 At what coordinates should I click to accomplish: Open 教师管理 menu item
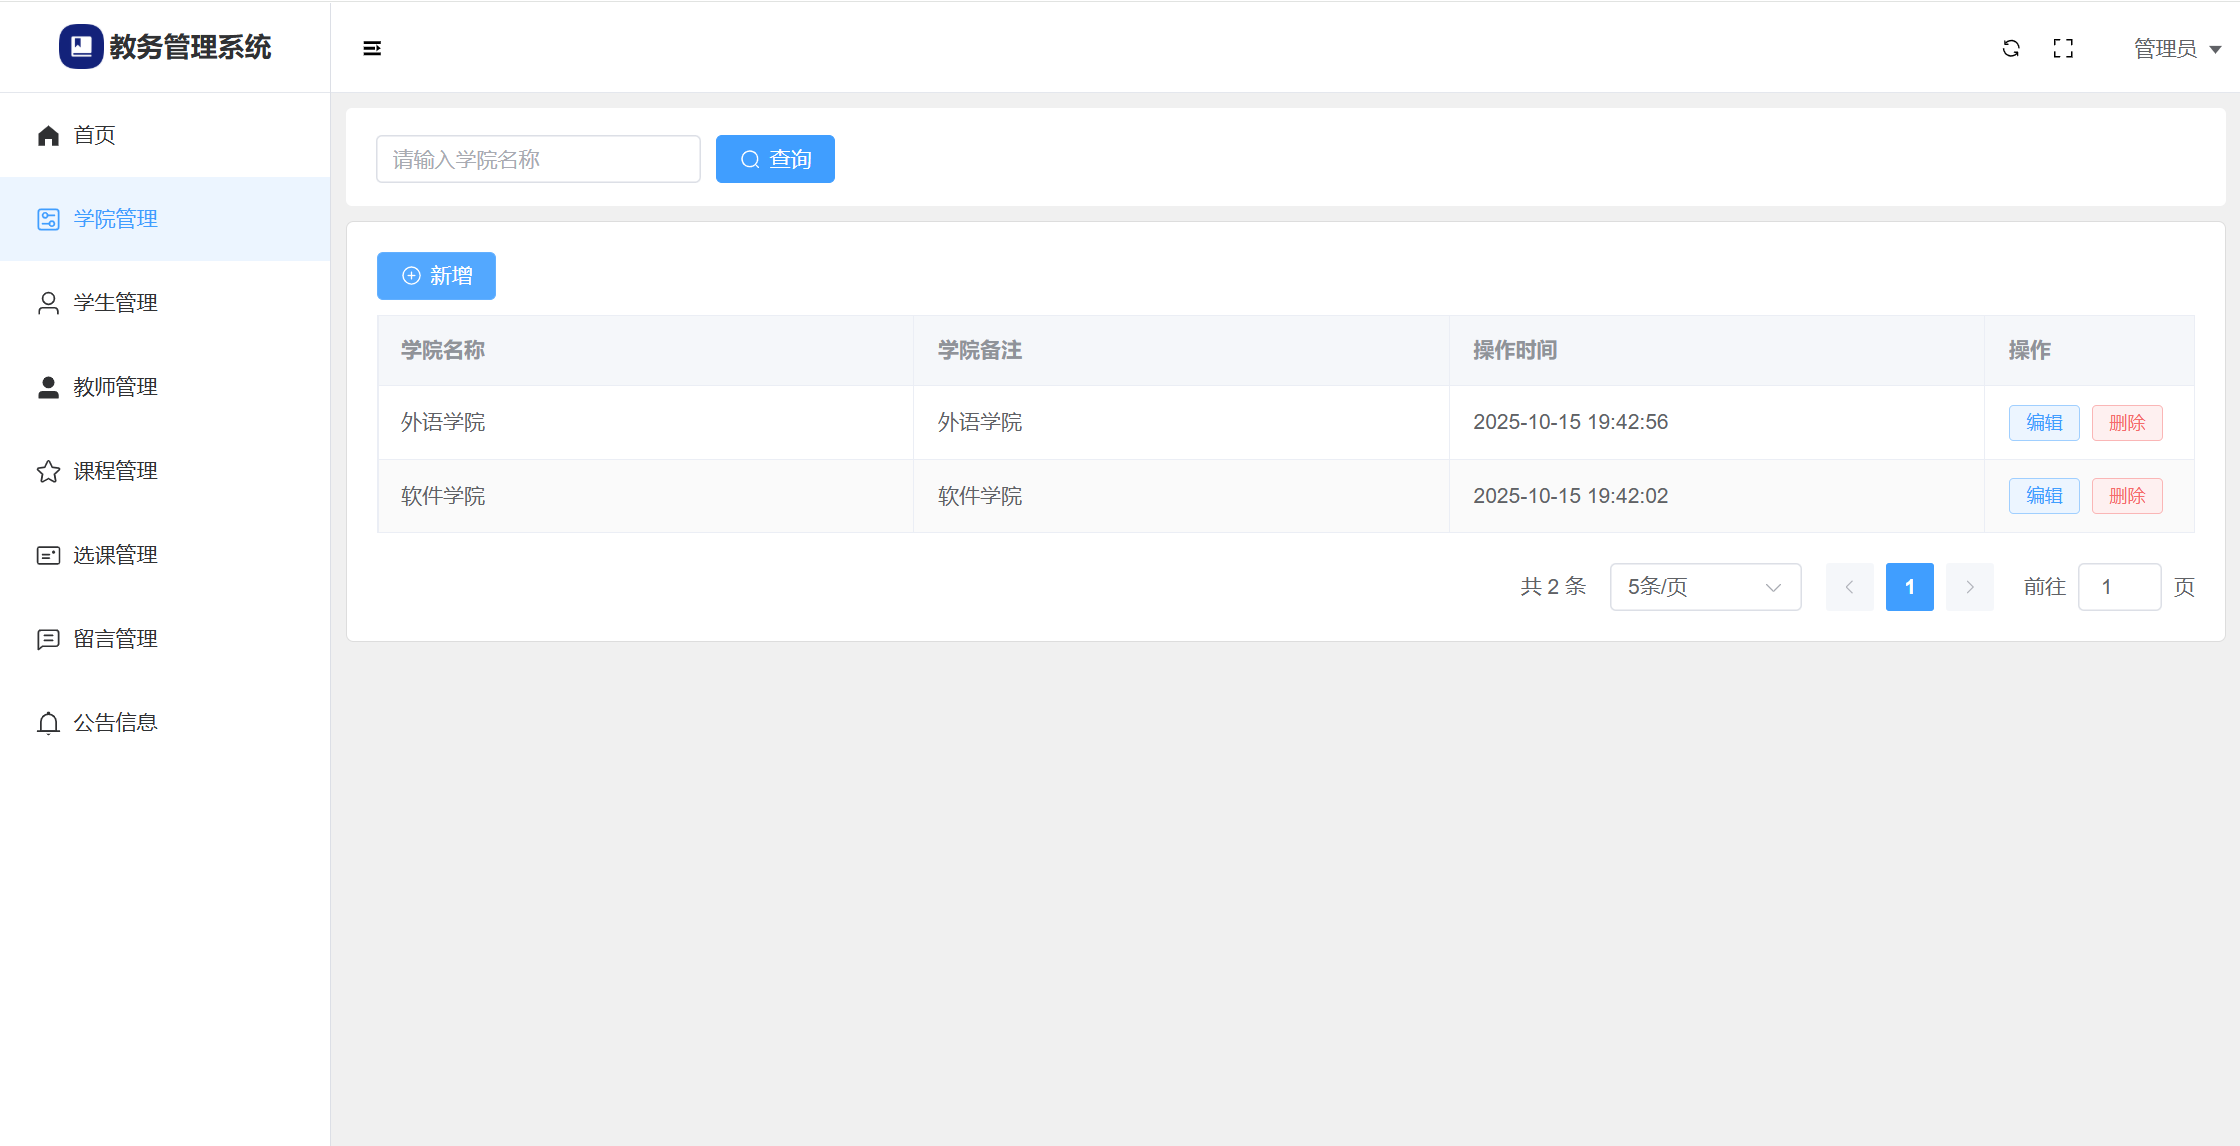coord(115,387)
